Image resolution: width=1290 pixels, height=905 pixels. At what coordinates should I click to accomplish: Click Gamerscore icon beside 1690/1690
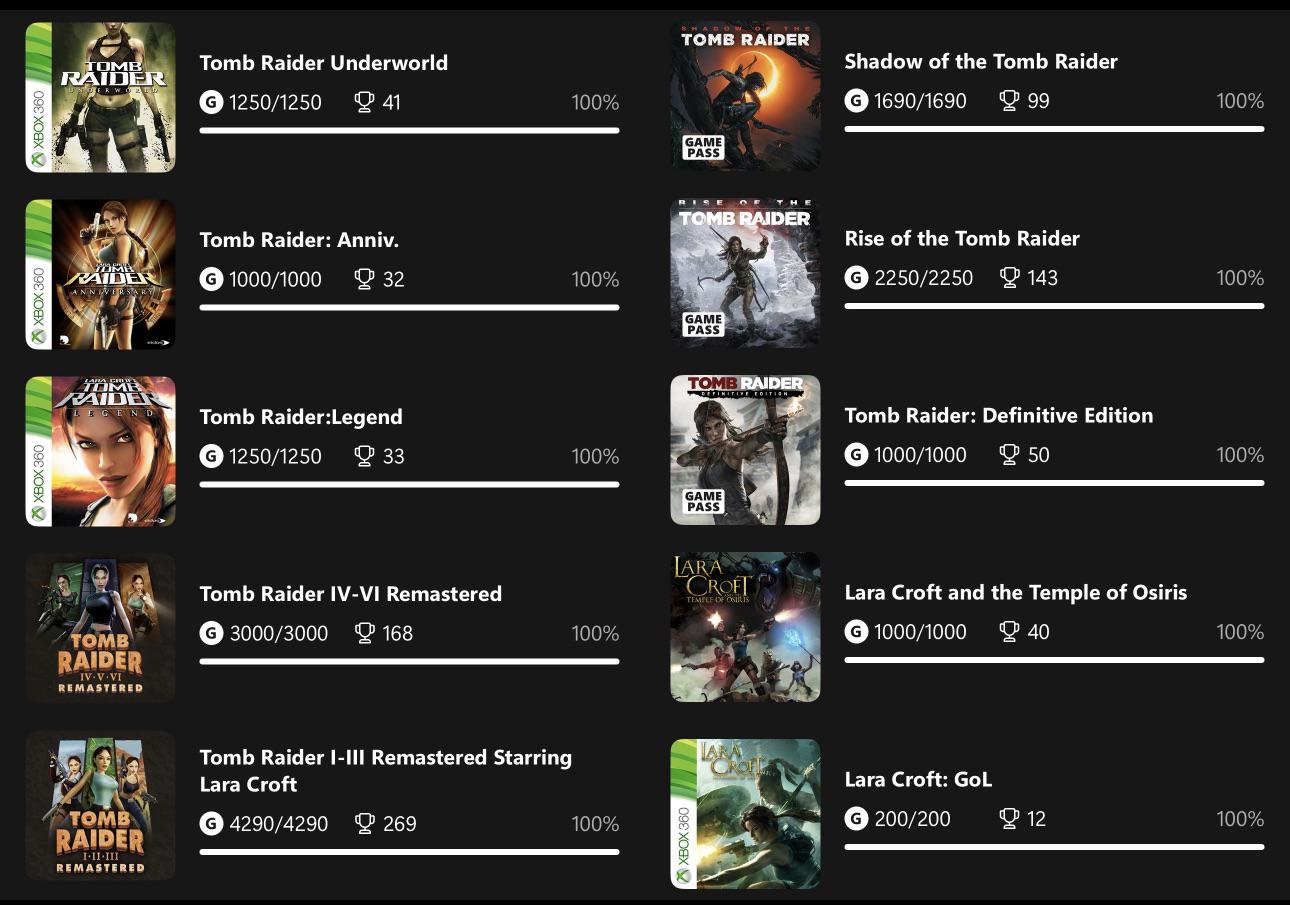(856, 101)
